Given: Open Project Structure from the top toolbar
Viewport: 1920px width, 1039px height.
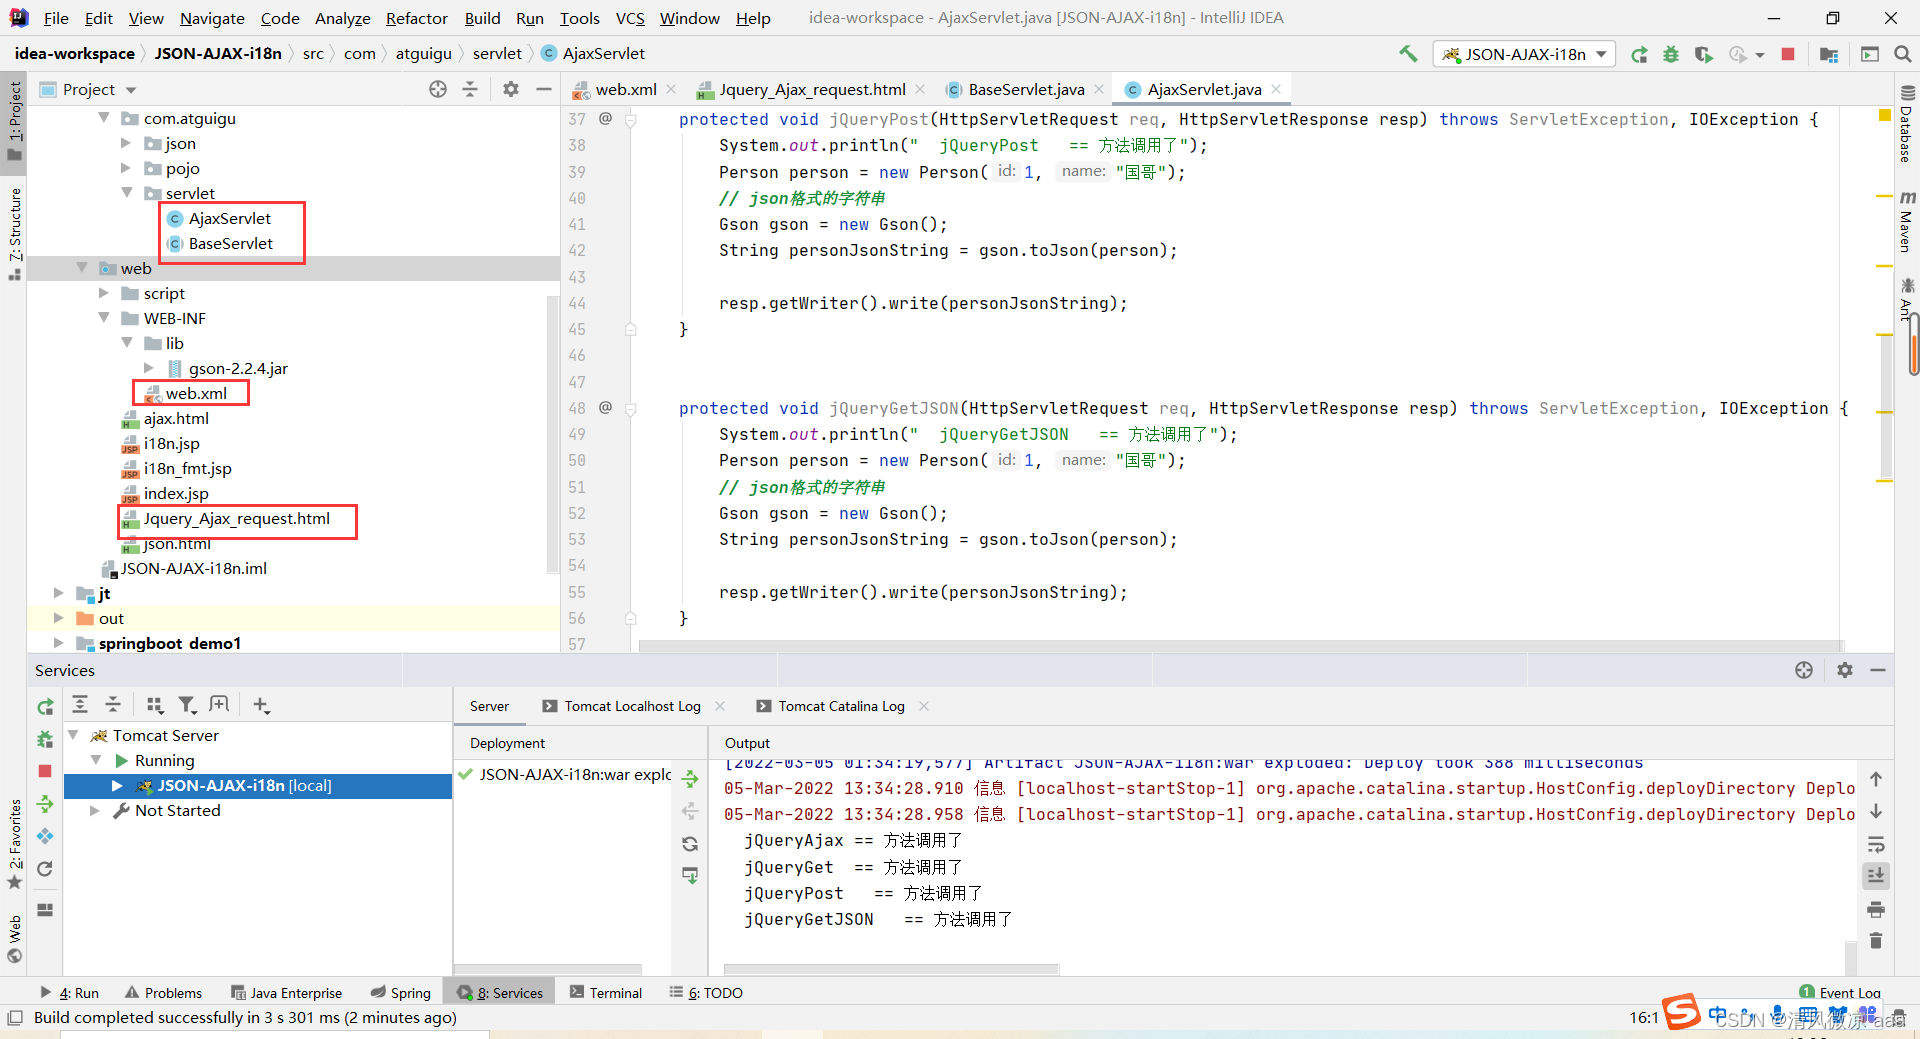Looking at the screenshot, I should [1829, 54].
